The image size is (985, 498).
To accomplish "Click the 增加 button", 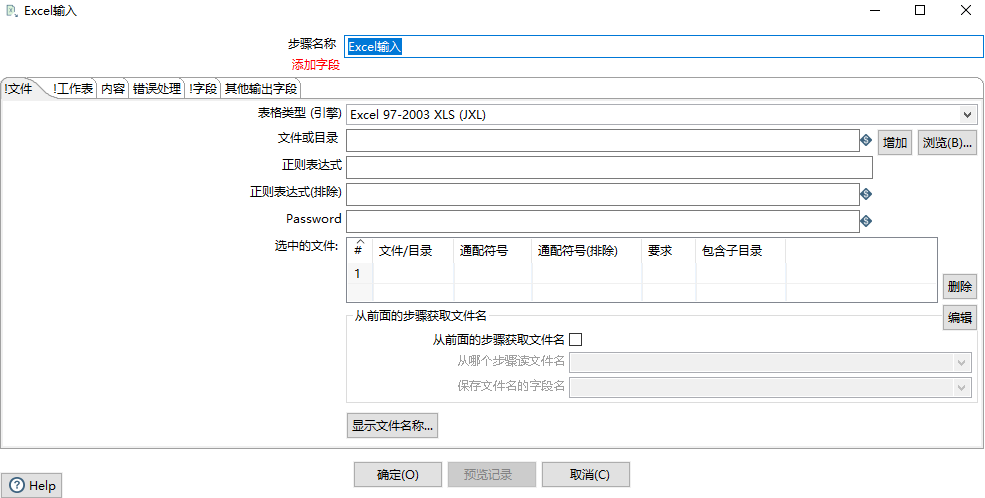I will pyautogui.click(x=895, y=143).
